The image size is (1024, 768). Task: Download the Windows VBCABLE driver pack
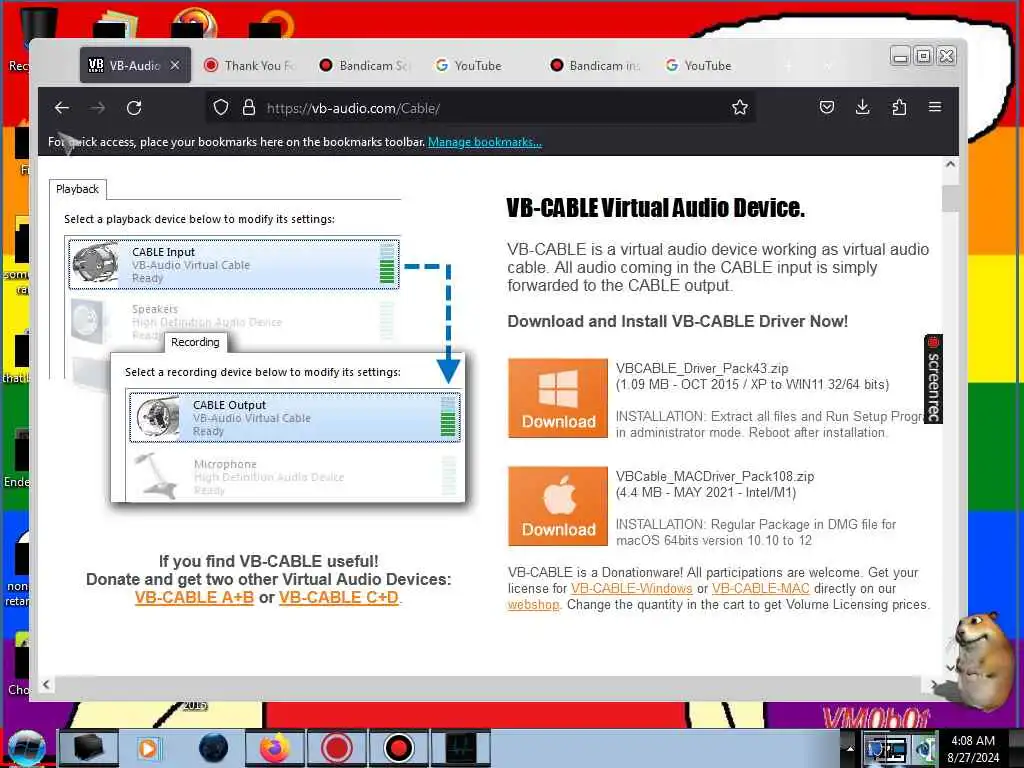[x=558, y=398]
